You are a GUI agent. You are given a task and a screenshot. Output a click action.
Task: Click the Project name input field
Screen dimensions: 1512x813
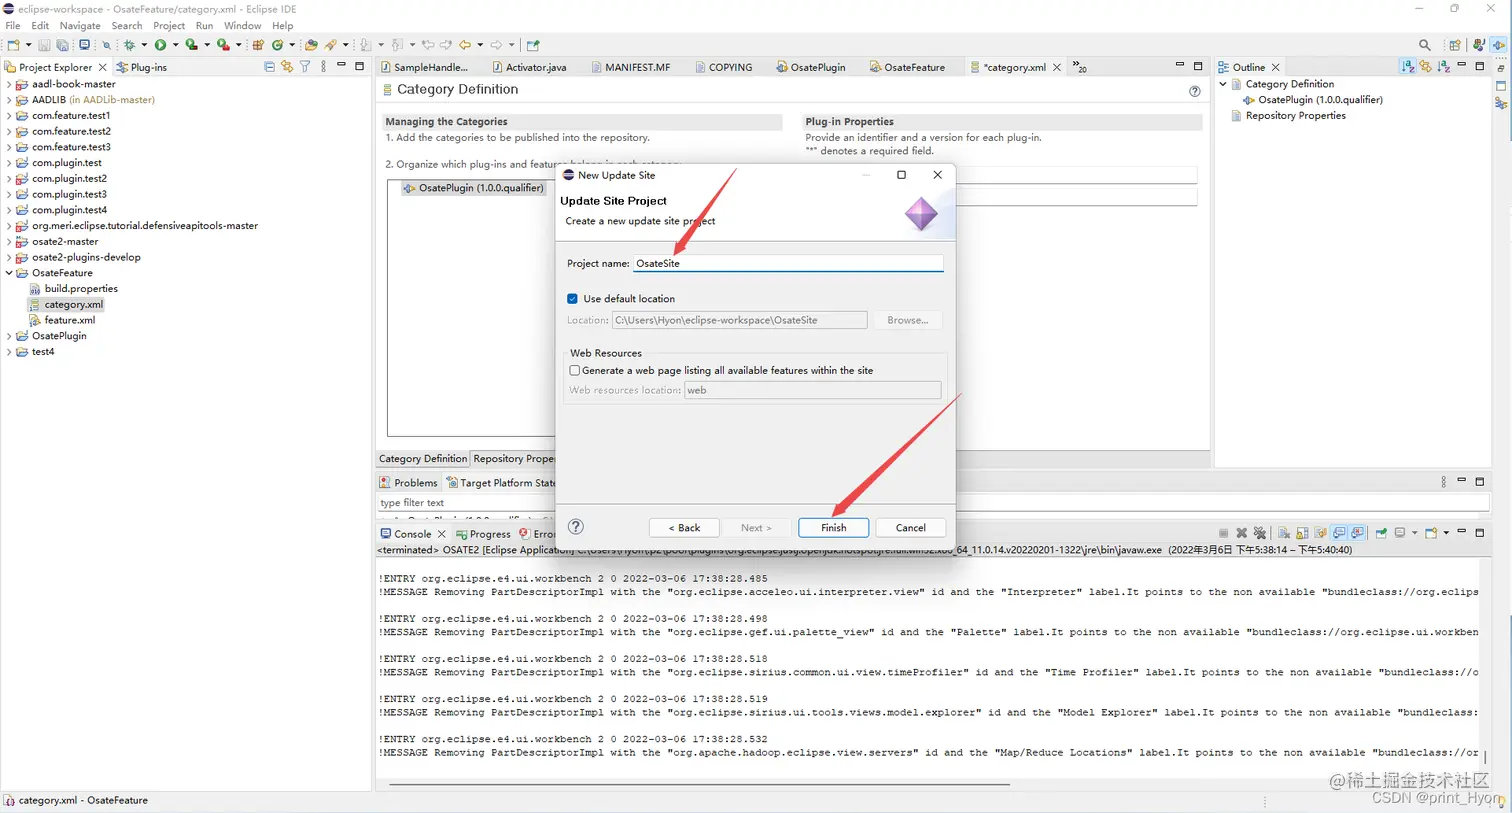[x=788, y=263]
